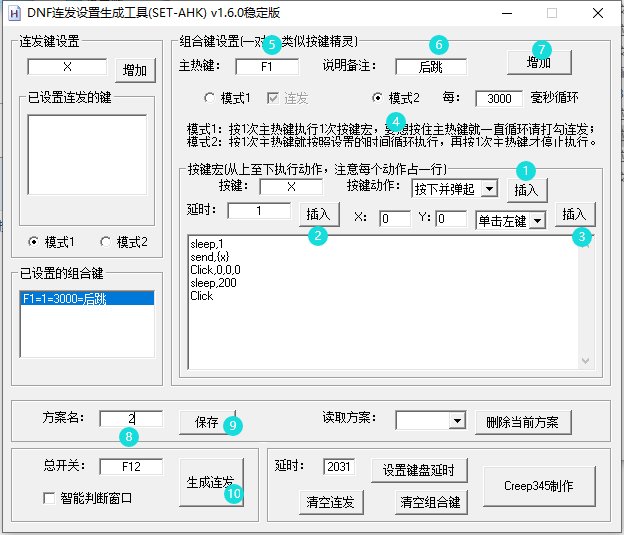624x535 pixels.
Task: Click the 主热键 field showing F1
Action: [x=267, y=66]
